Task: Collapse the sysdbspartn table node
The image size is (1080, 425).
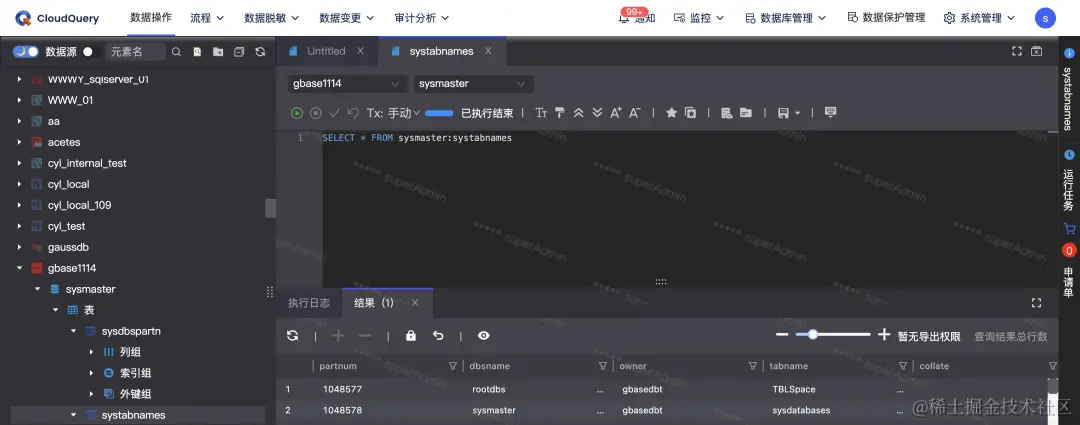Action: (73, 331)
